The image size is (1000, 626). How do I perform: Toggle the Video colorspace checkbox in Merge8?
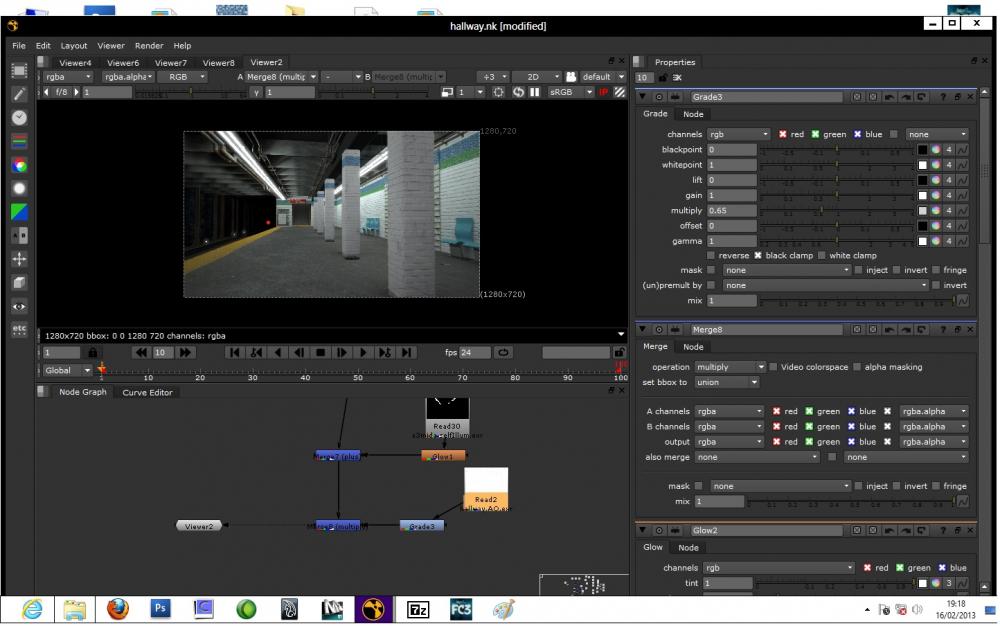[773, 367]
